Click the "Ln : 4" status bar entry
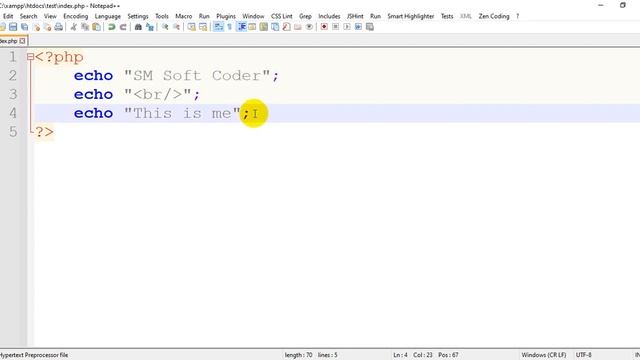Image resolution: width=640 pixels, height=360 pixels. [400, 355]
